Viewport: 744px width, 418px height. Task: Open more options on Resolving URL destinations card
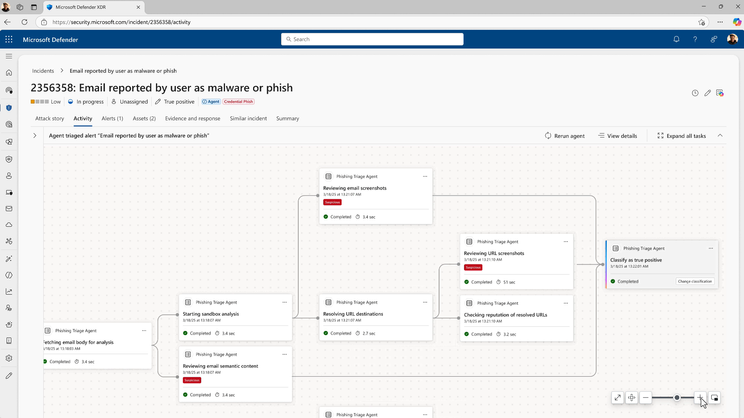(425, 302)
